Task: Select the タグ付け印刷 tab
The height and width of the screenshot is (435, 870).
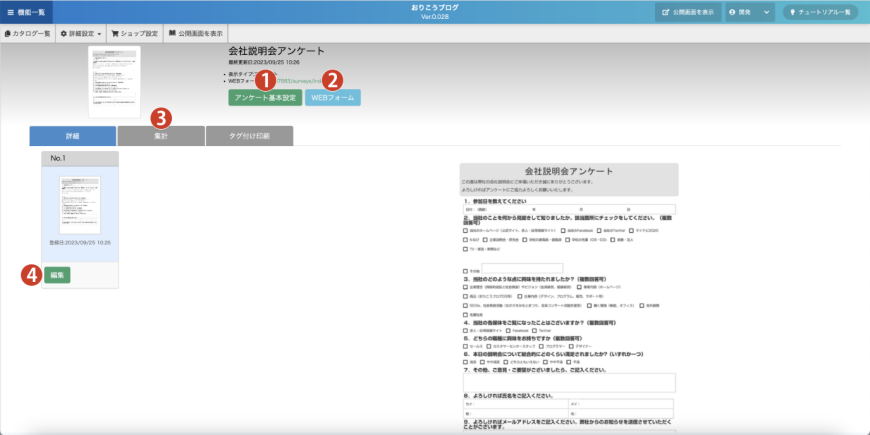Action: click(x=249, y=137)
